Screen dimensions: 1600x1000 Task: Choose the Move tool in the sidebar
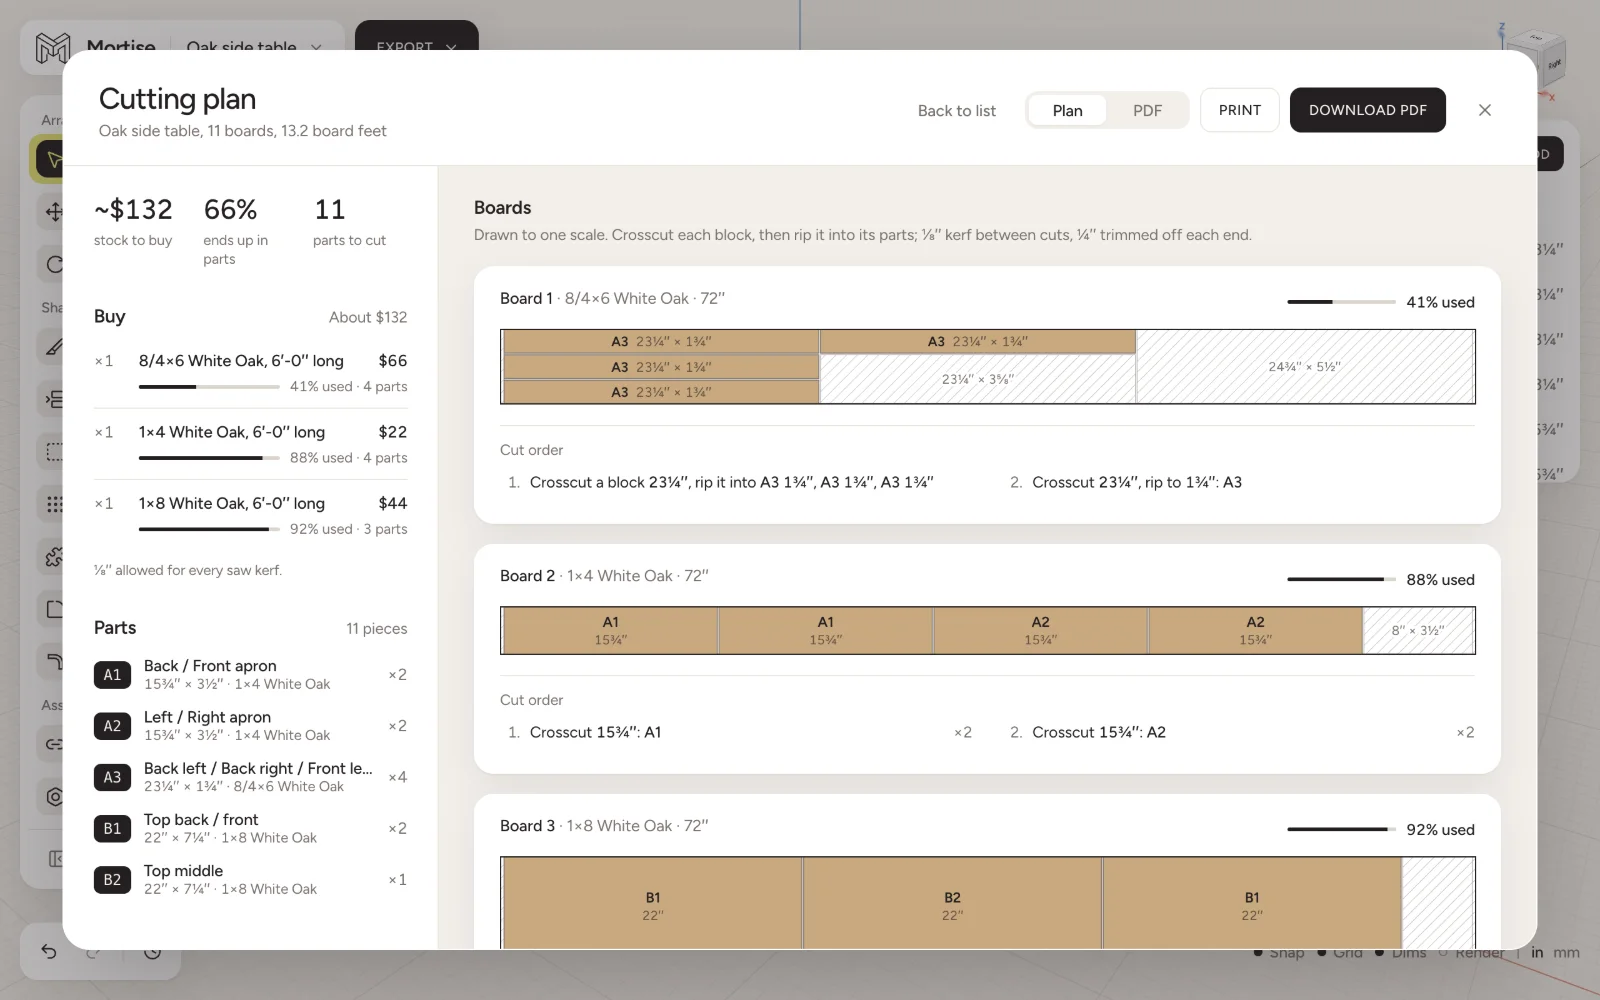point(54,211)
